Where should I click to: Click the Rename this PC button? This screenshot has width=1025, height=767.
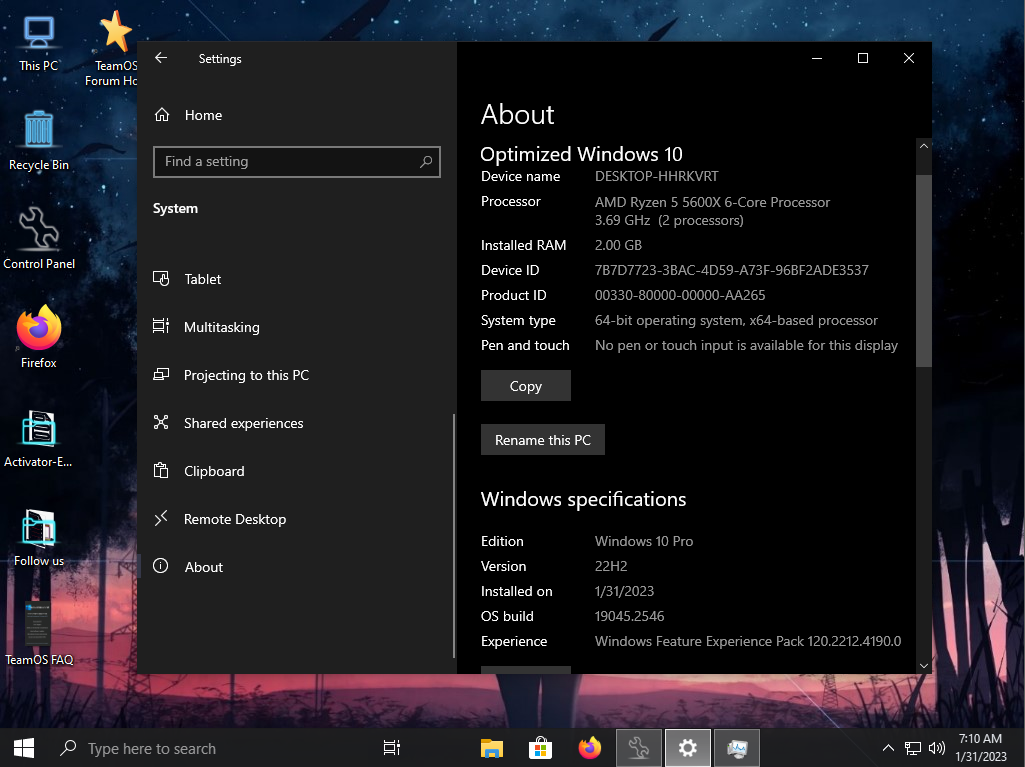543,440
